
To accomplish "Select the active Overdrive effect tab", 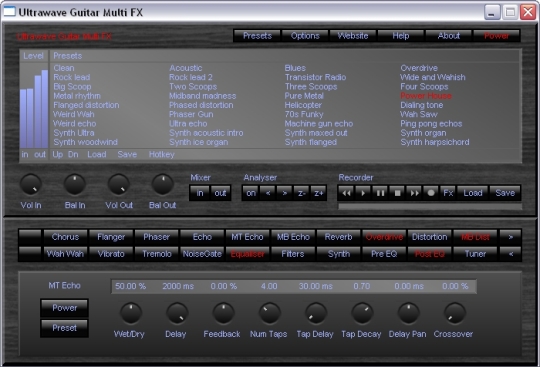I will coord(384,237).
